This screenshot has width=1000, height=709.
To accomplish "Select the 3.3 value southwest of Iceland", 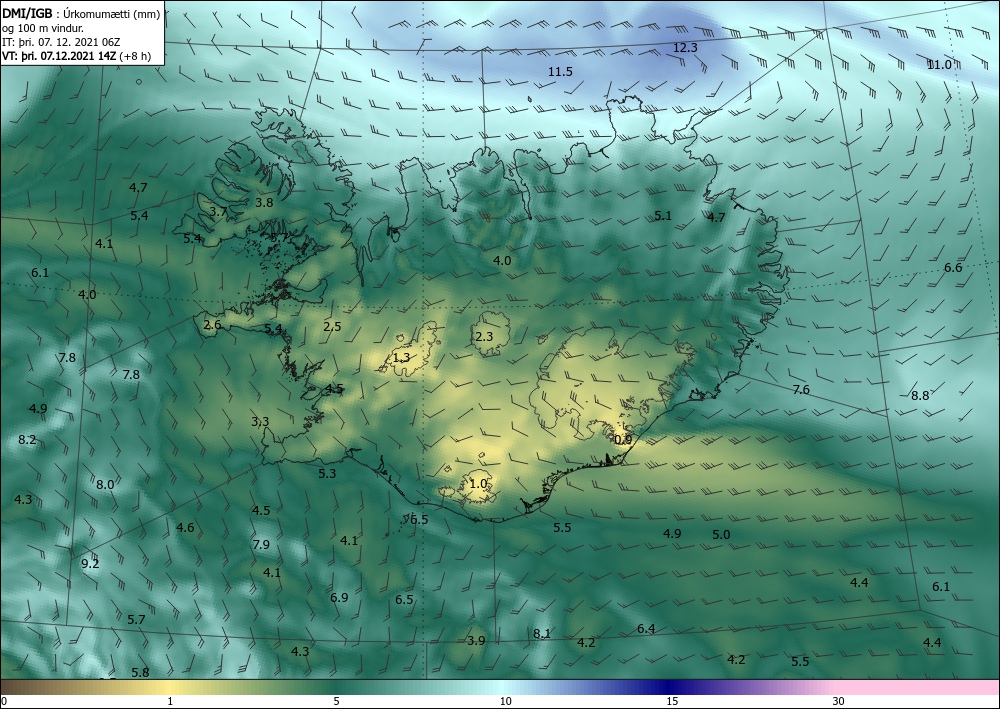I will pos(260,421).
